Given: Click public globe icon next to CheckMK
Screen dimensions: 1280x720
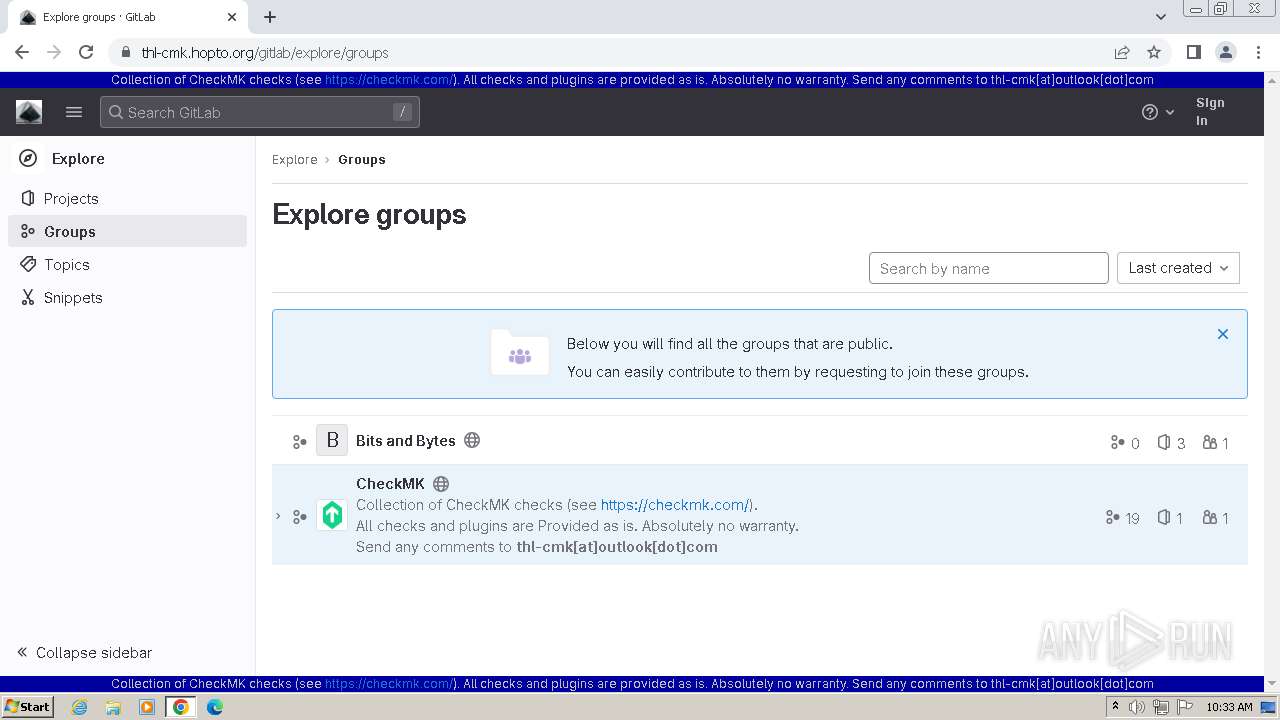Looking at the screenshot, I should pos(441,484).
